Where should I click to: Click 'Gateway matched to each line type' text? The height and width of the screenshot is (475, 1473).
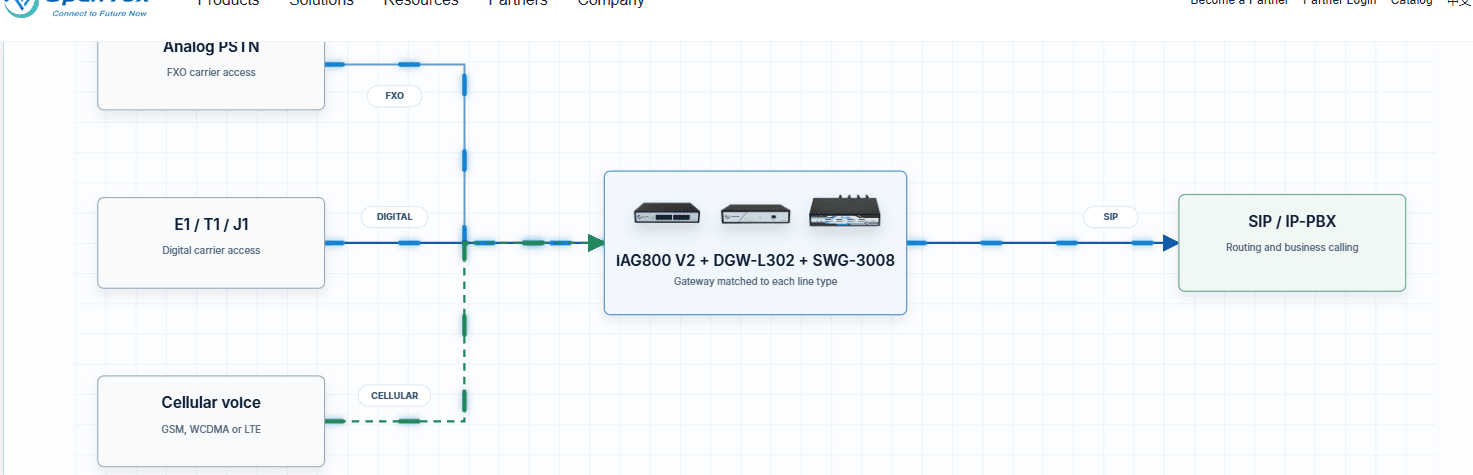(x=755, y=282)
